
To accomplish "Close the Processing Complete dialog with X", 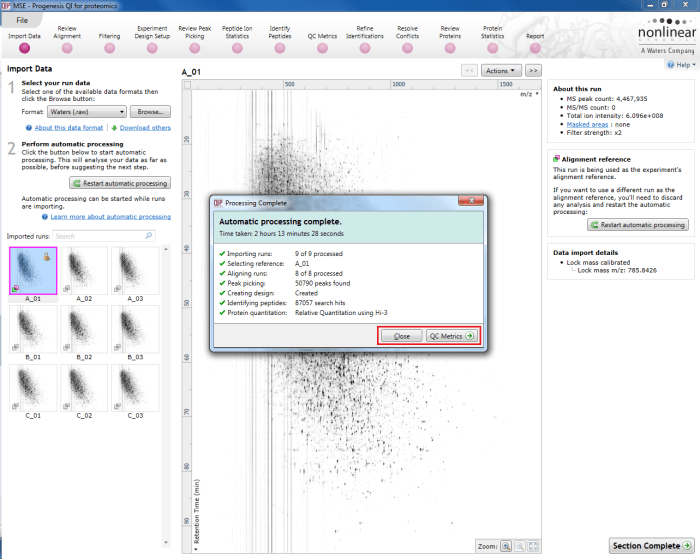I will (x=471, y=201).
